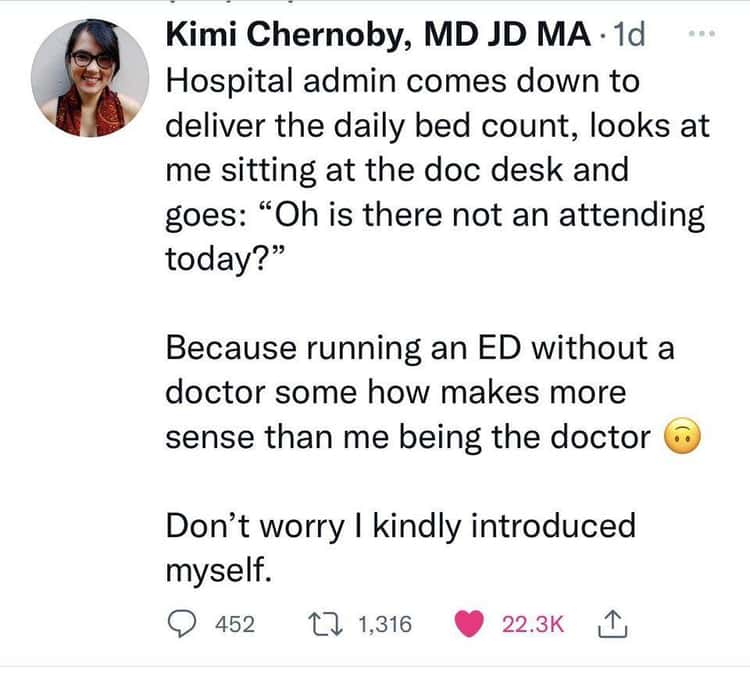Open Kimi Chernoby, MD JD MA profile name
The height and width of the screenshot is (688, 750).
[x=378, y=35]
